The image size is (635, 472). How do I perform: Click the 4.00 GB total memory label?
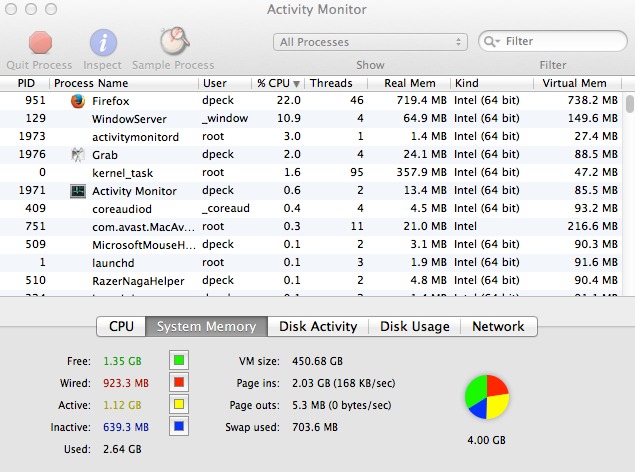(486, 440)
